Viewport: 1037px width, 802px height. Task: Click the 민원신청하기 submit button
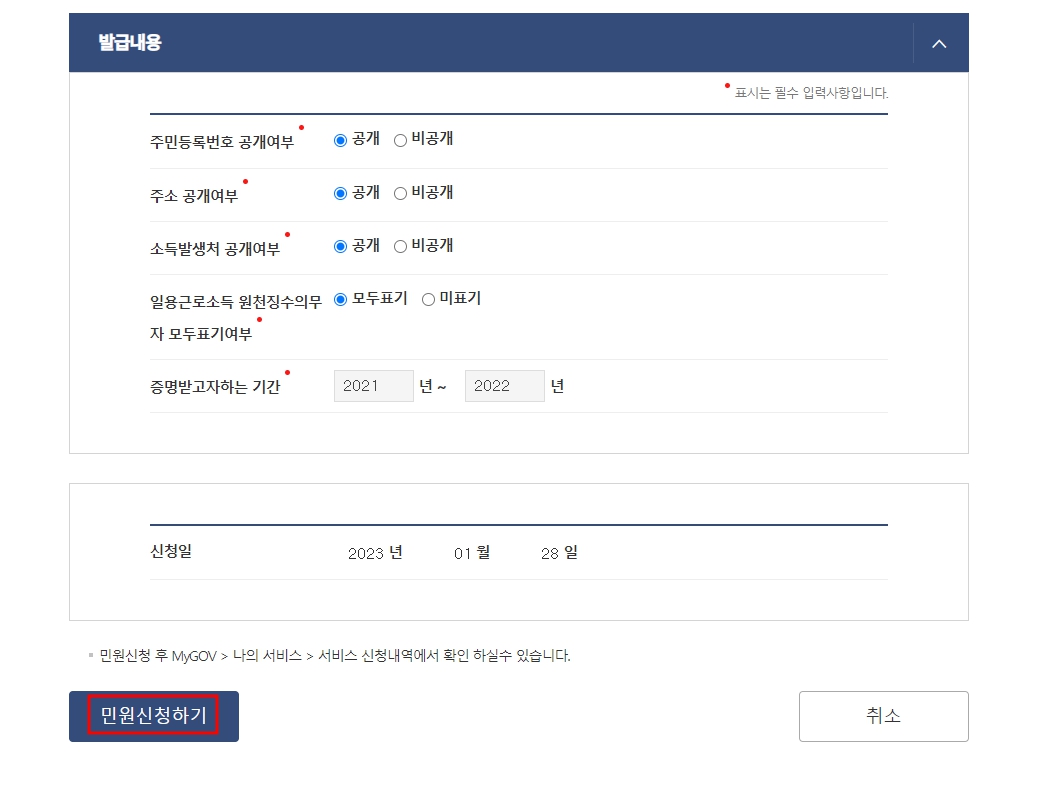[x=153, y=716]
